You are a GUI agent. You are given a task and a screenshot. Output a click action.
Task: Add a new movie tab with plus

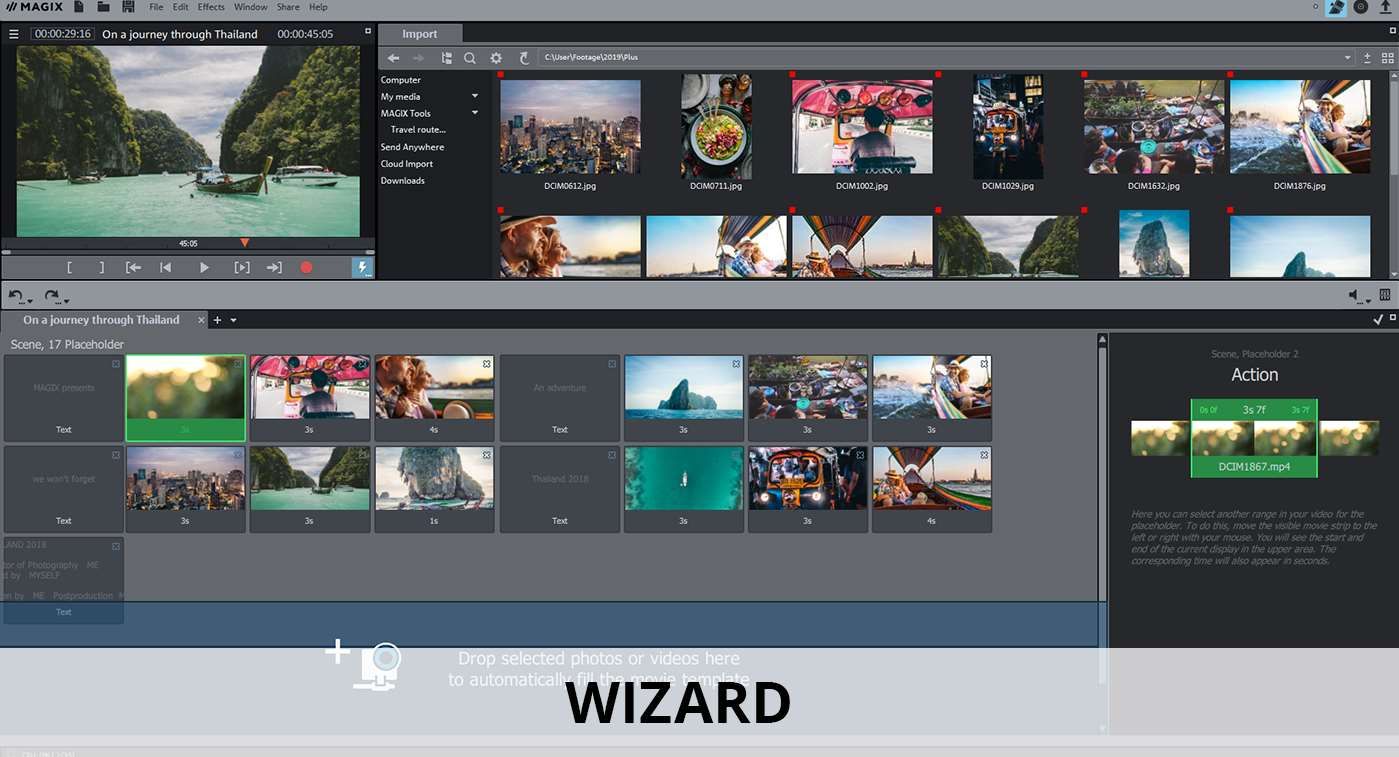(217, 320)
